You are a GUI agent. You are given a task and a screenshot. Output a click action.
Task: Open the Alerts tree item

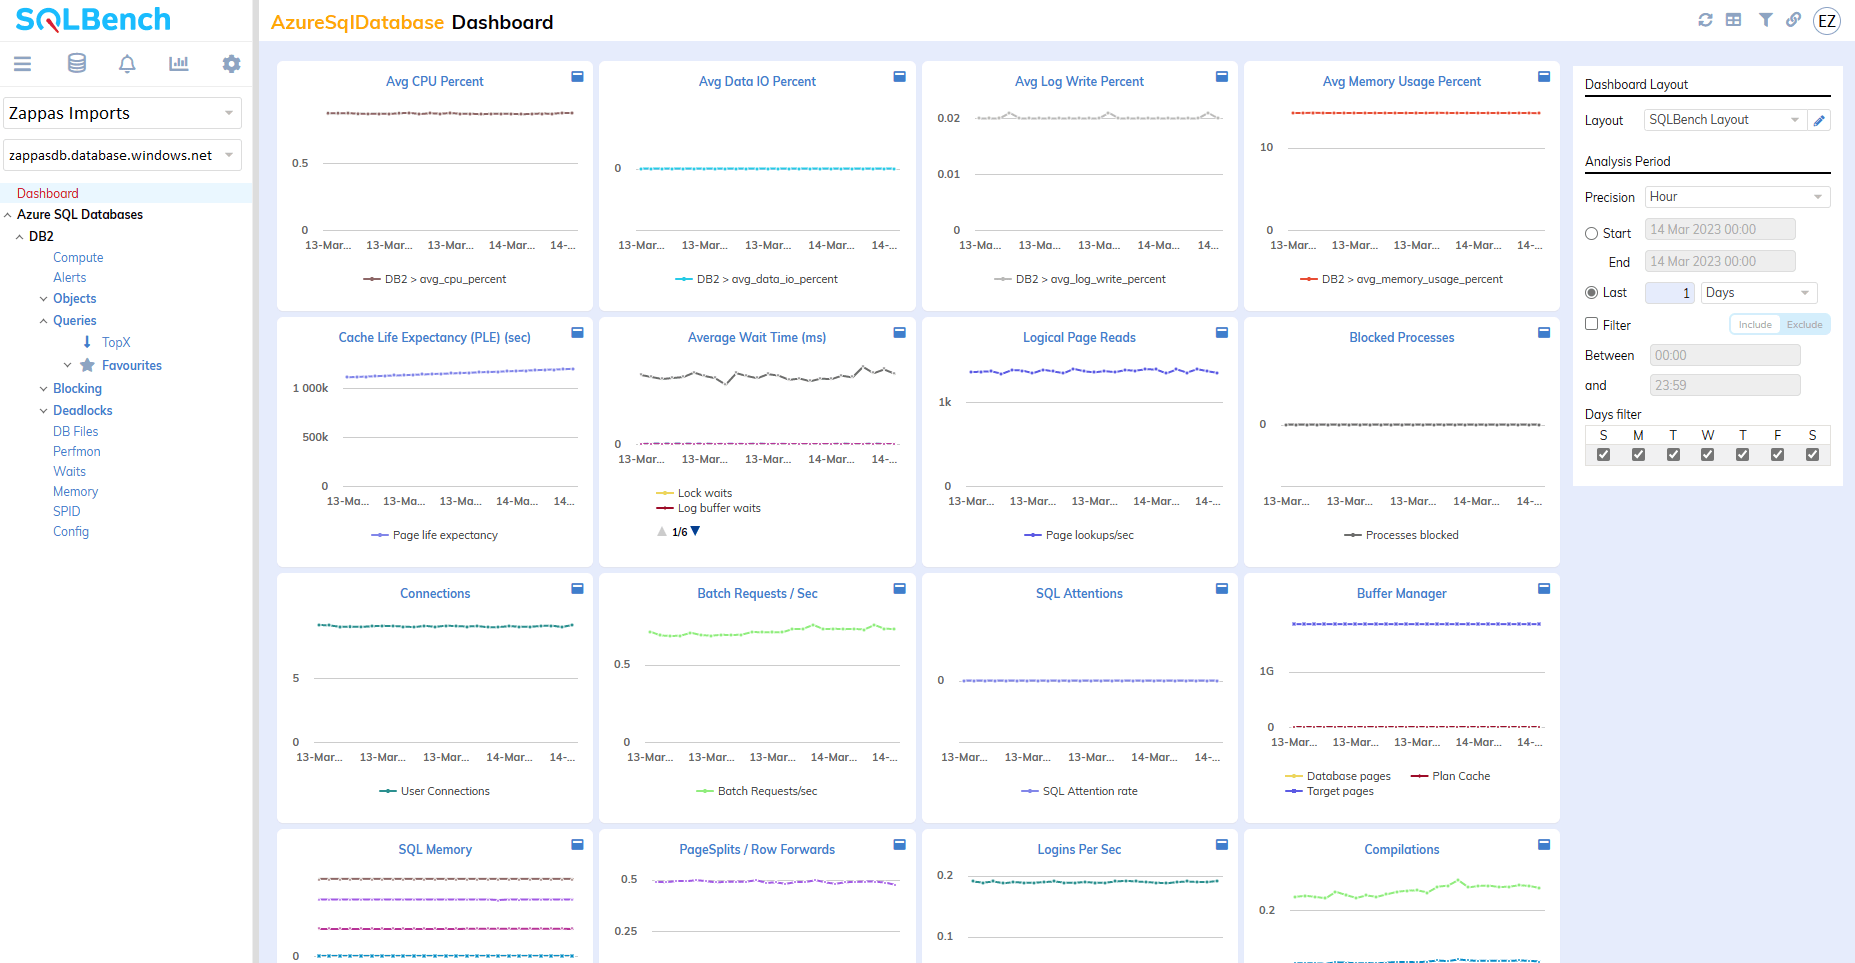[x=69, y=277]
